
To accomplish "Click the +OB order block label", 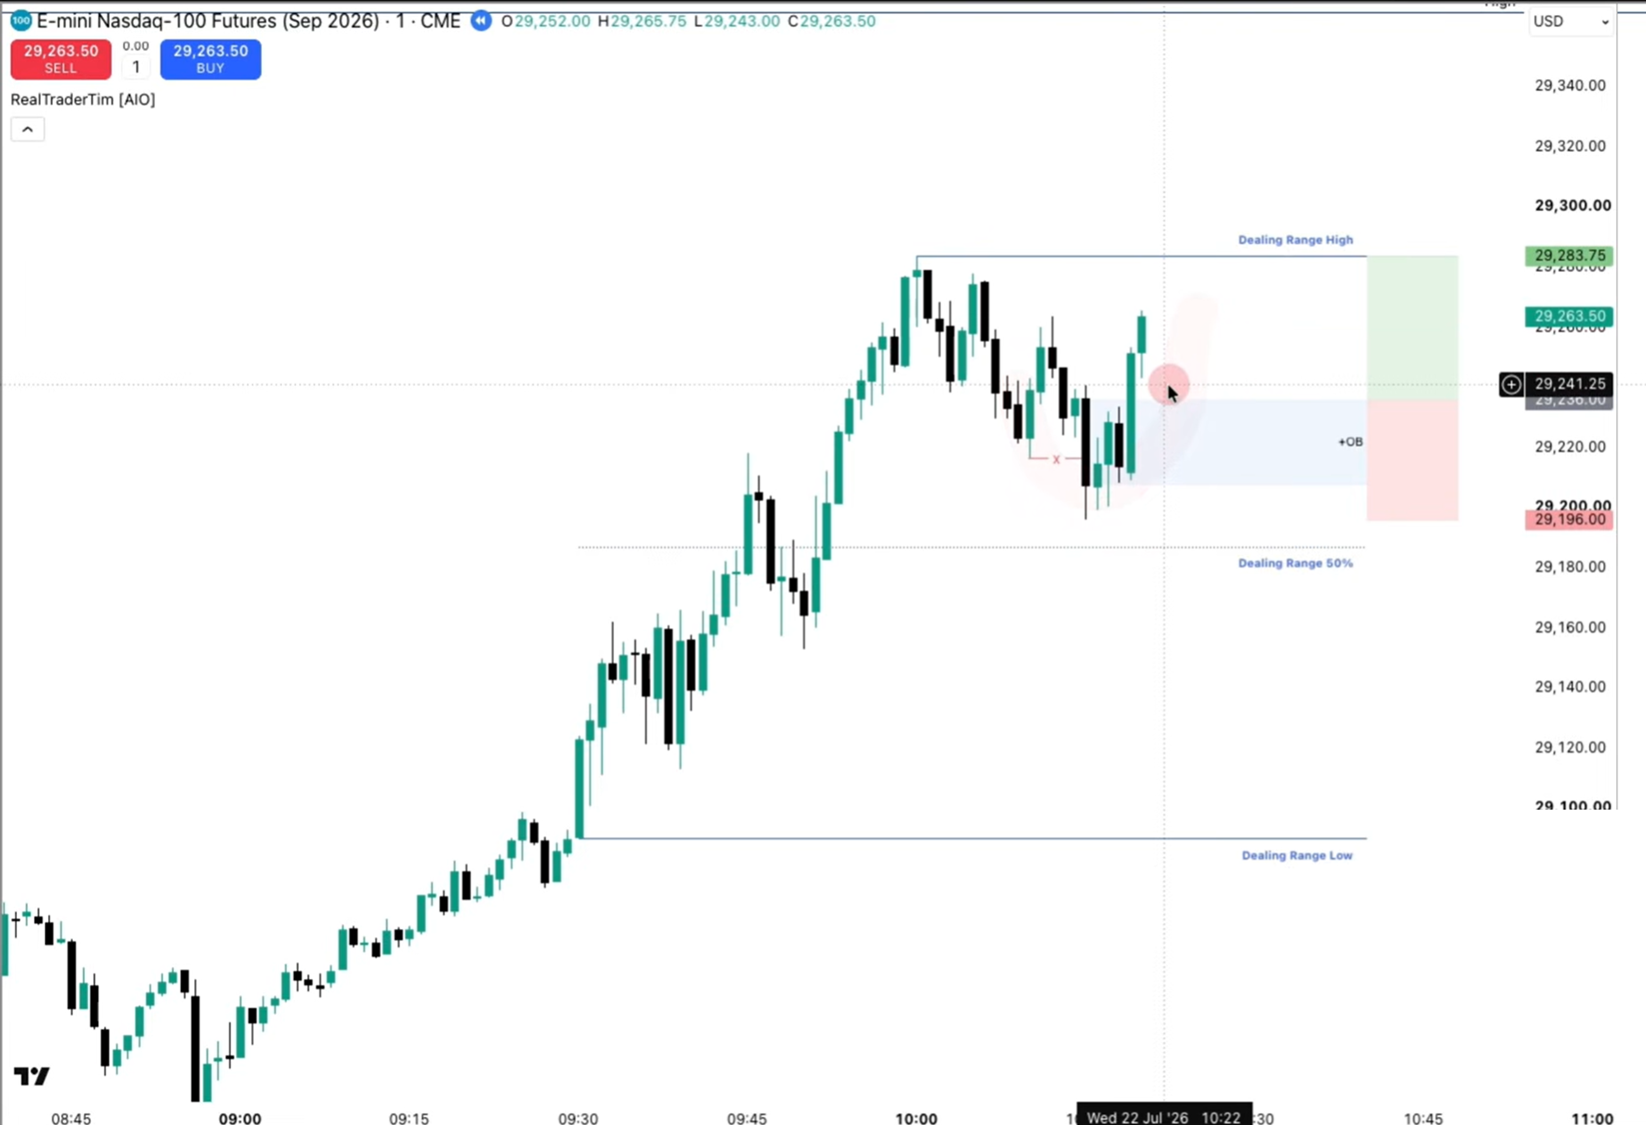I will click(x=1350, y=442).
